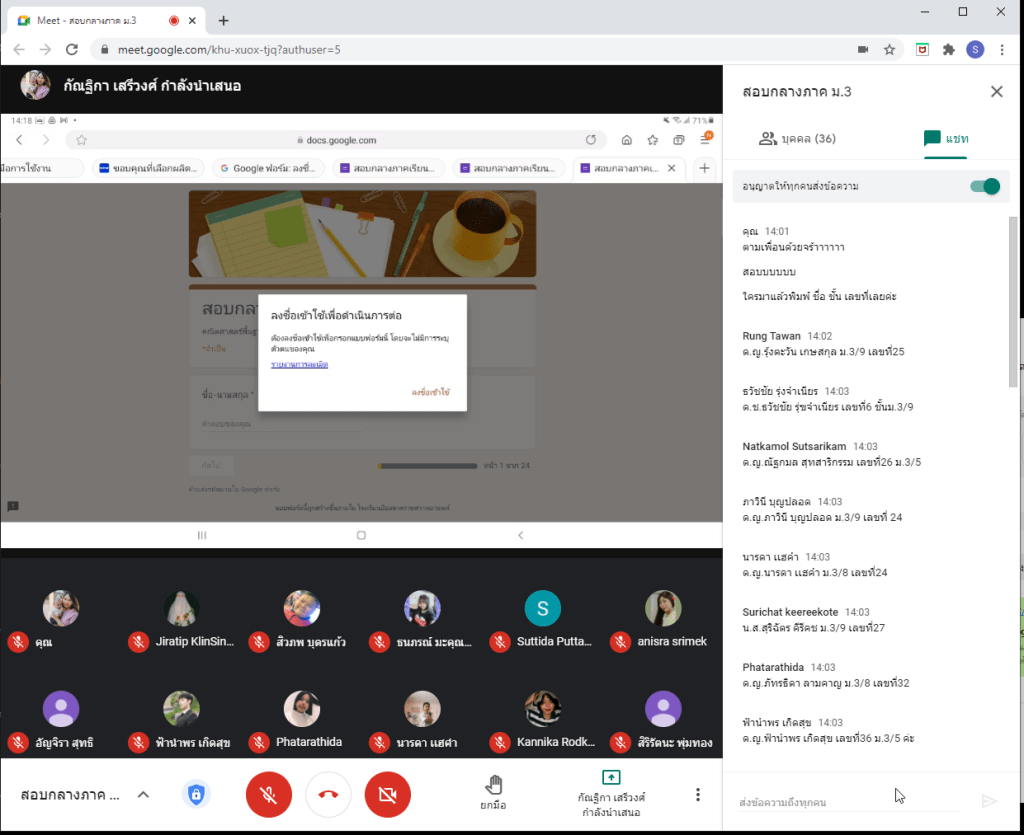
Task: Click the presenting now button
Action: click(611, 794)
